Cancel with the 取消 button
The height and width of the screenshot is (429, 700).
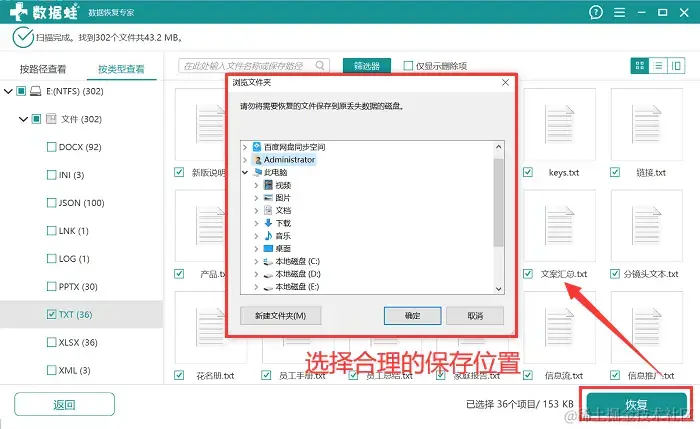475,316
